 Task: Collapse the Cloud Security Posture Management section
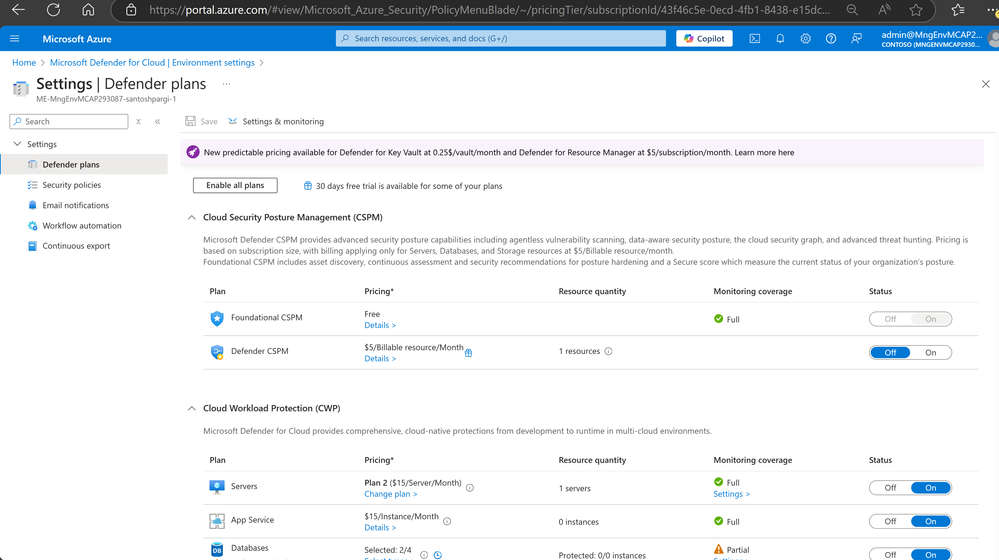192,217
